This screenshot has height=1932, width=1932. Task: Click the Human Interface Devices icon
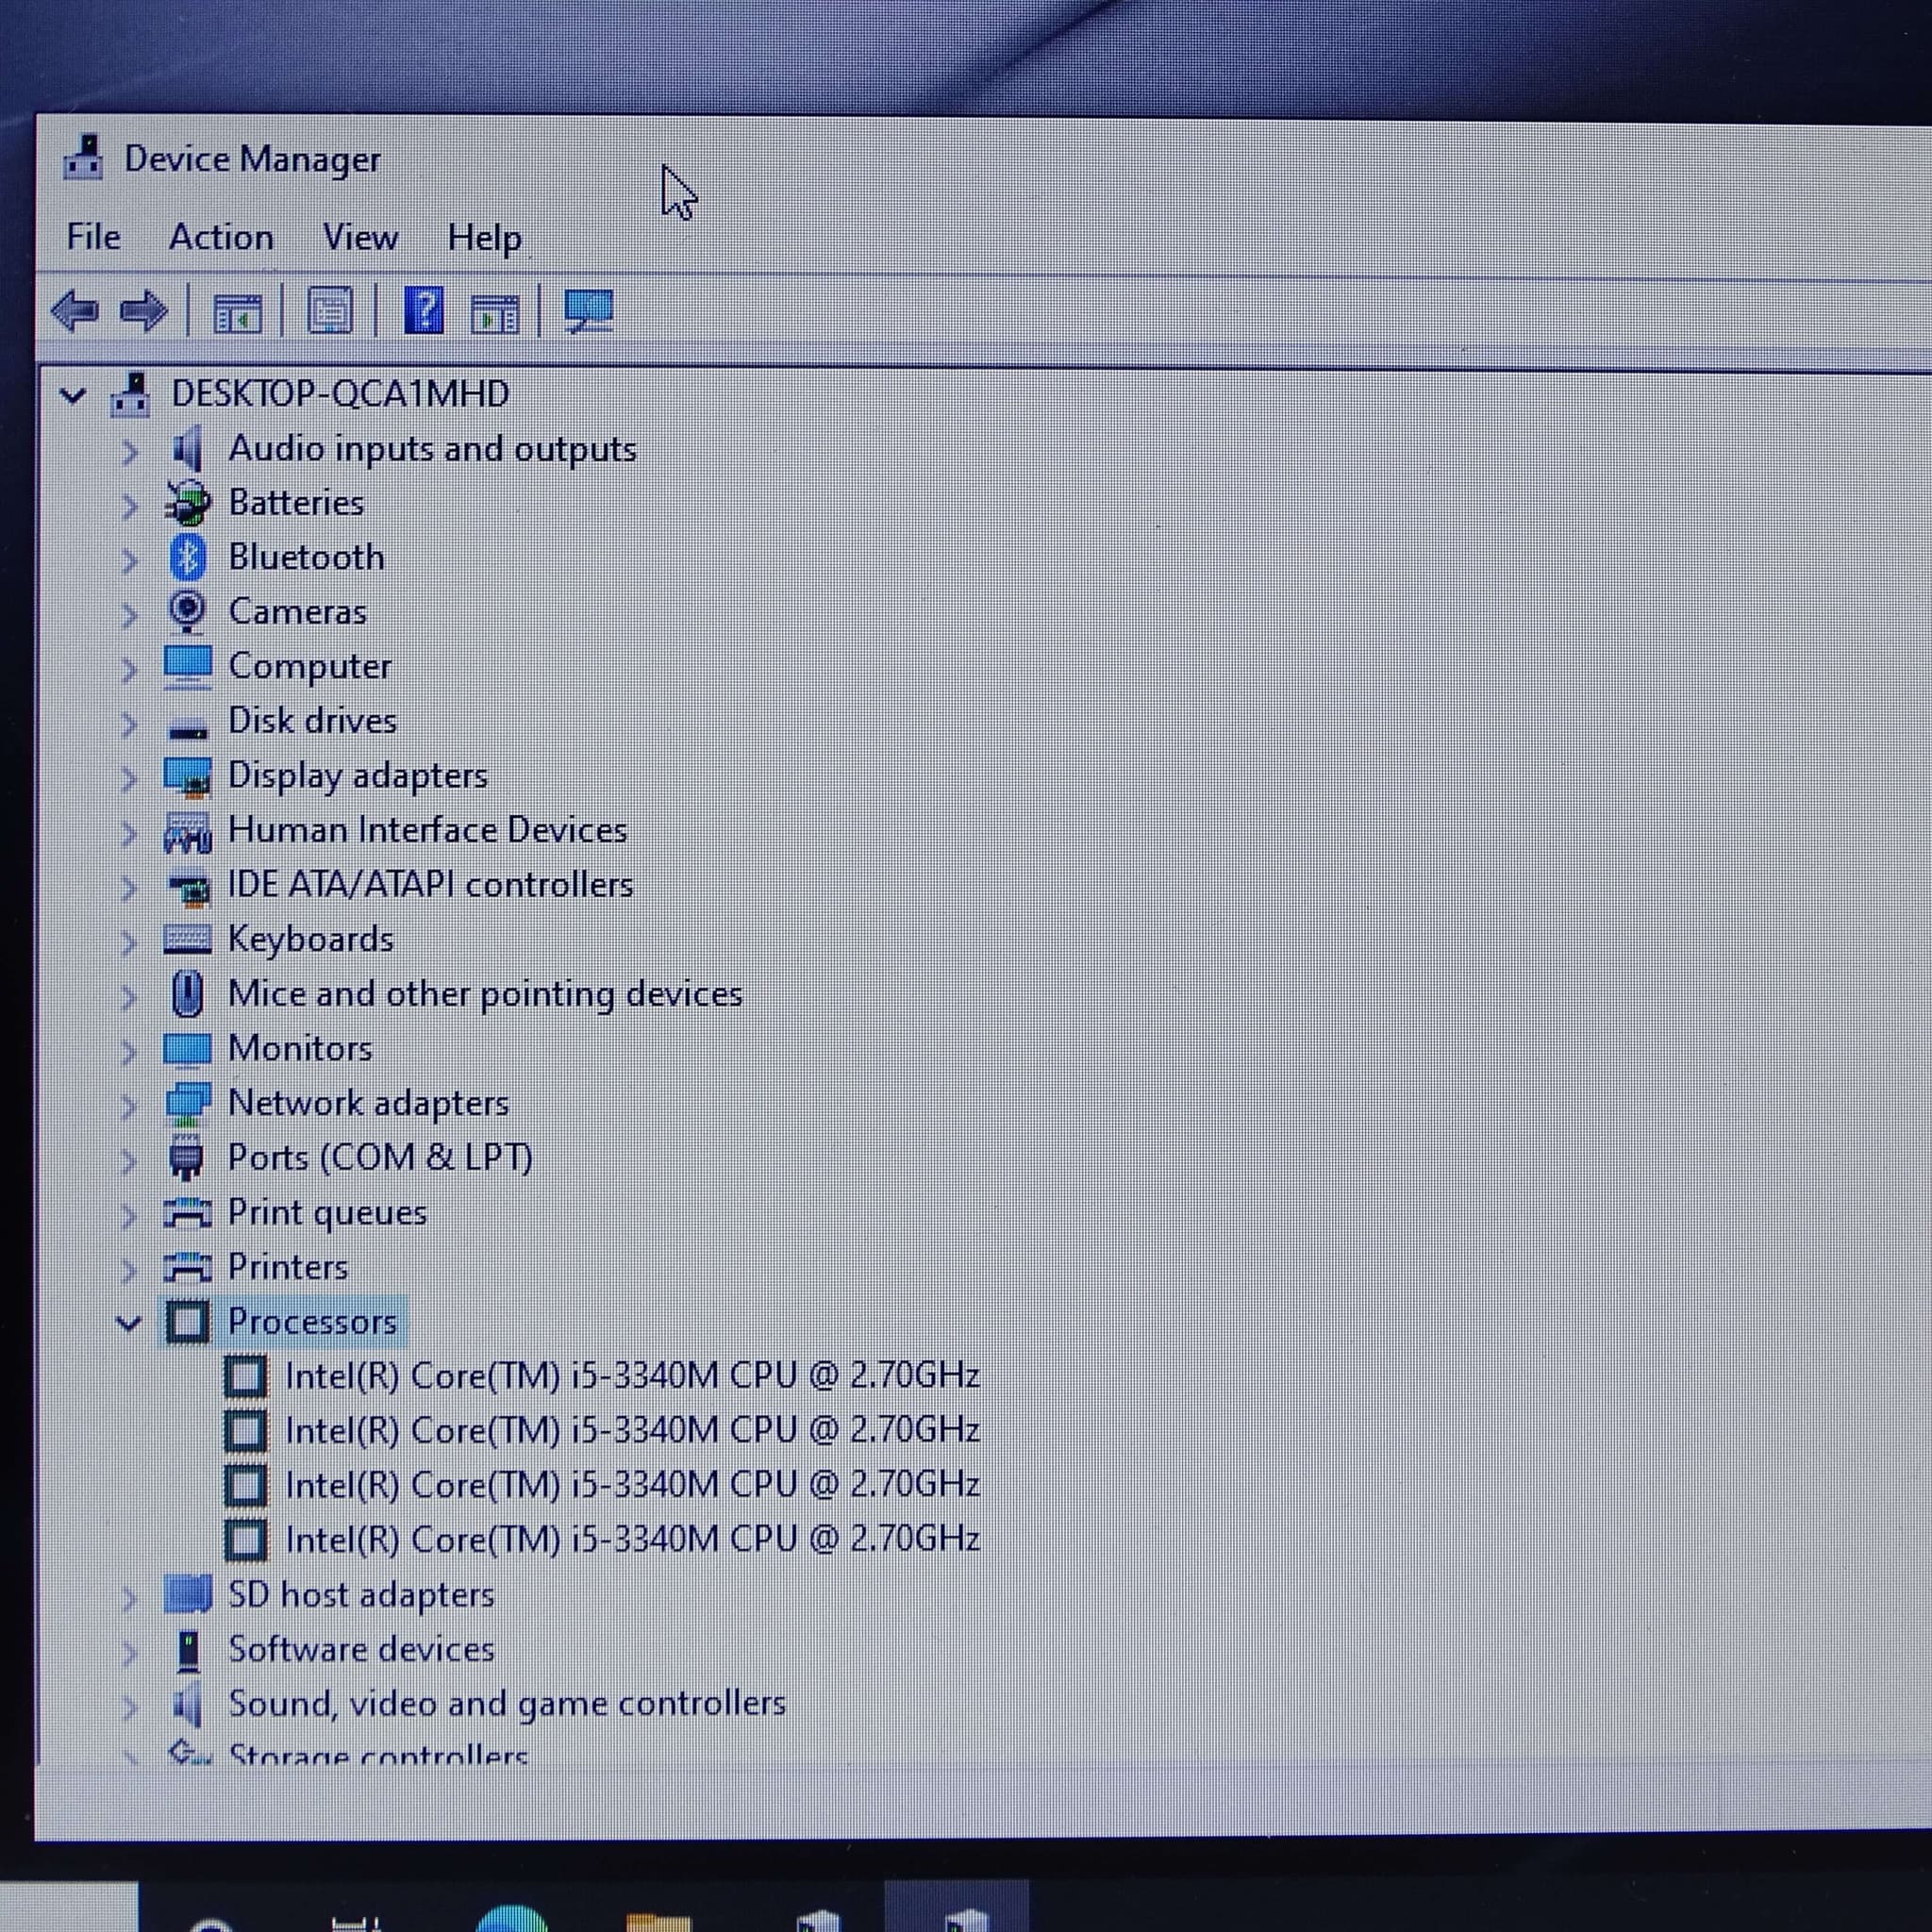coord(188,832)
